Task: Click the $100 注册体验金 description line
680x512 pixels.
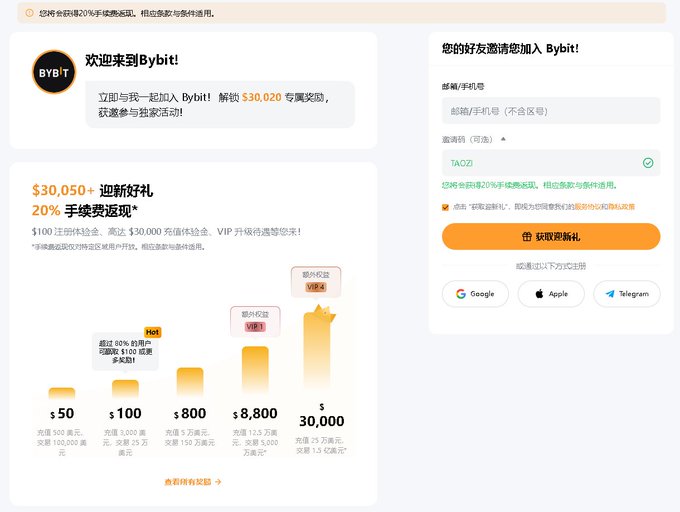Action: pos(166,232)
